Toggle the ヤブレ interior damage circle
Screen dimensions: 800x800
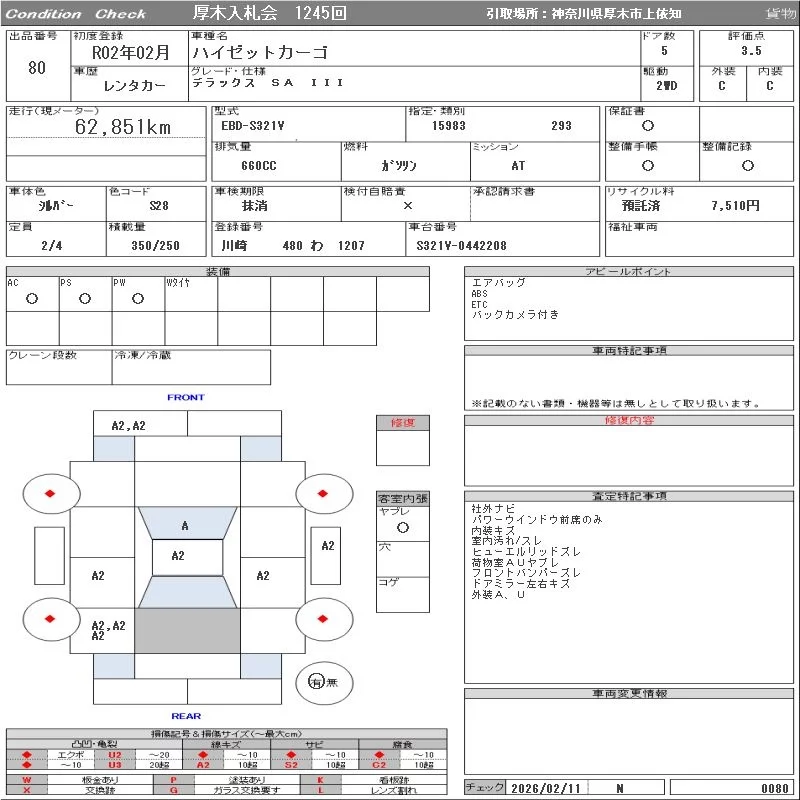pyautogui.click(x=402, y=526)
